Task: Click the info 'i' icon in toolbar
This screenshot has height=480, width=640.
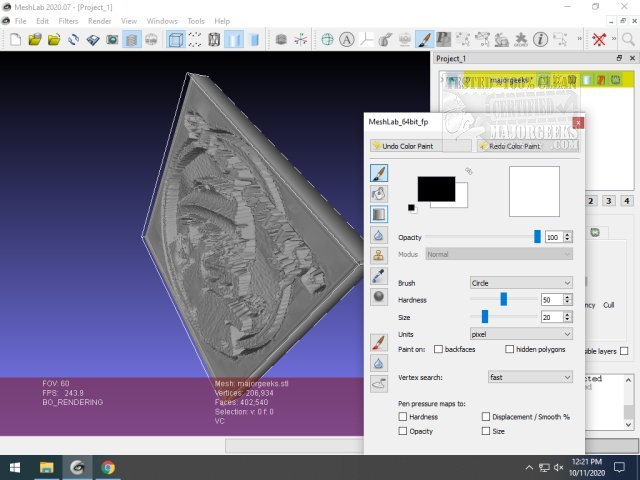Action: pyautogui.click(x=539, y=40)
